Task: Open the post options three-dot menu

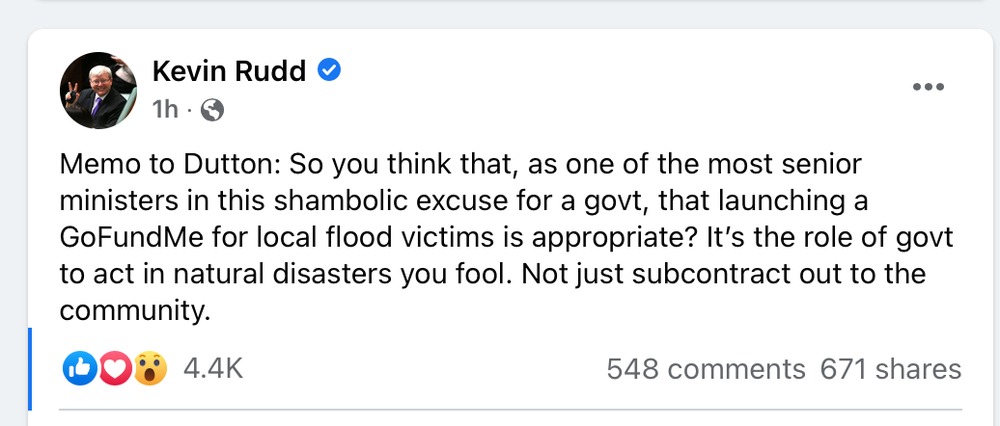Action: click(x=928, y=87)
